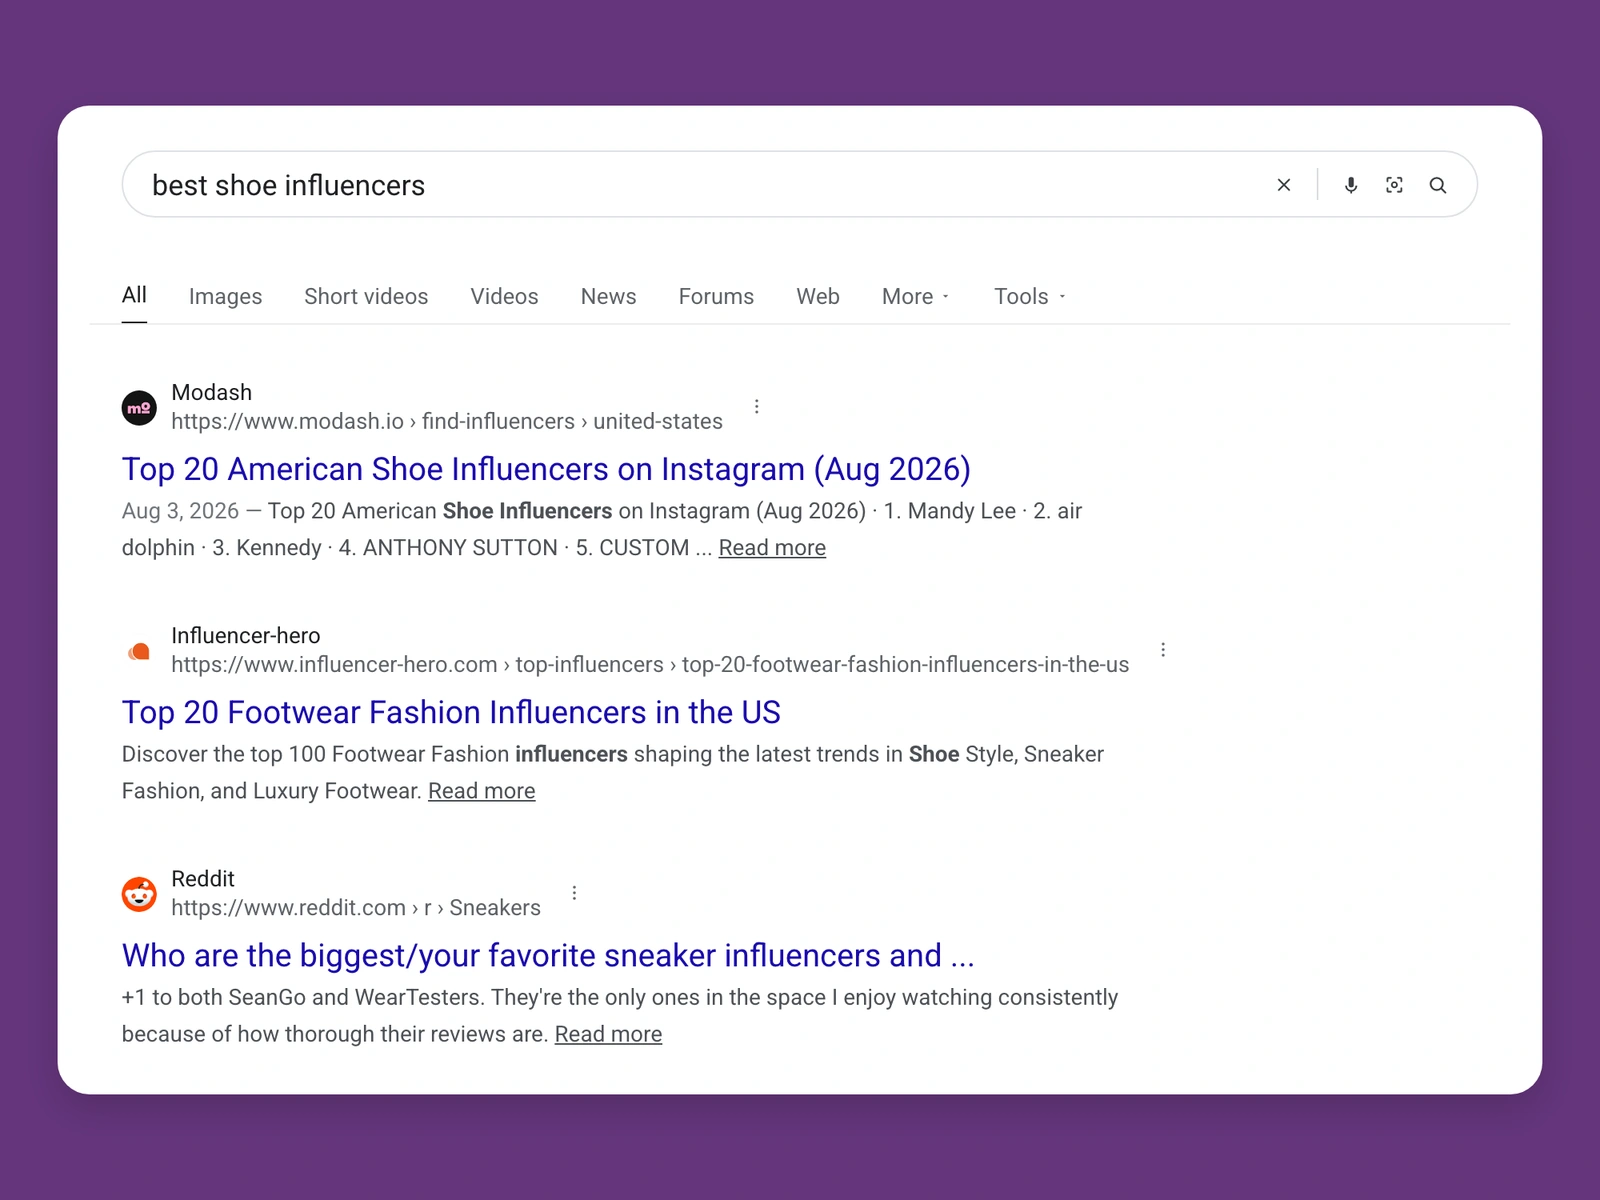
Task: Expand the Tools dropdown
Action: 1029,296
